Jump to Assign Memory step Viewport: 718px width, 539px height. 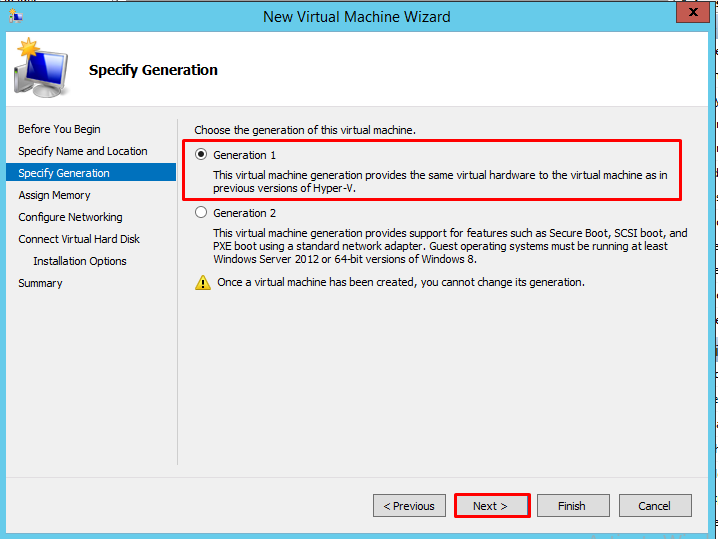(x=54, y=195)
